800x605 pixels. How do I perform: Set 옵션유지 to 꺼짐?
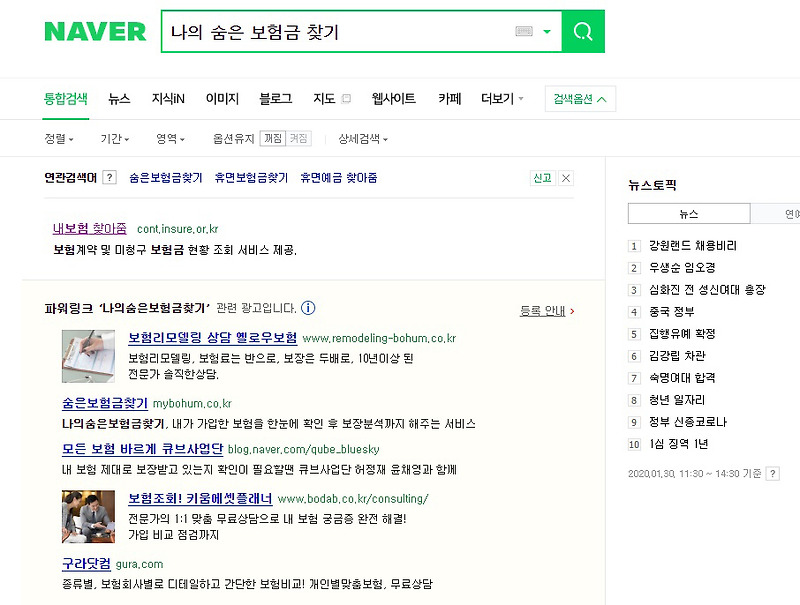coord(272,139)
